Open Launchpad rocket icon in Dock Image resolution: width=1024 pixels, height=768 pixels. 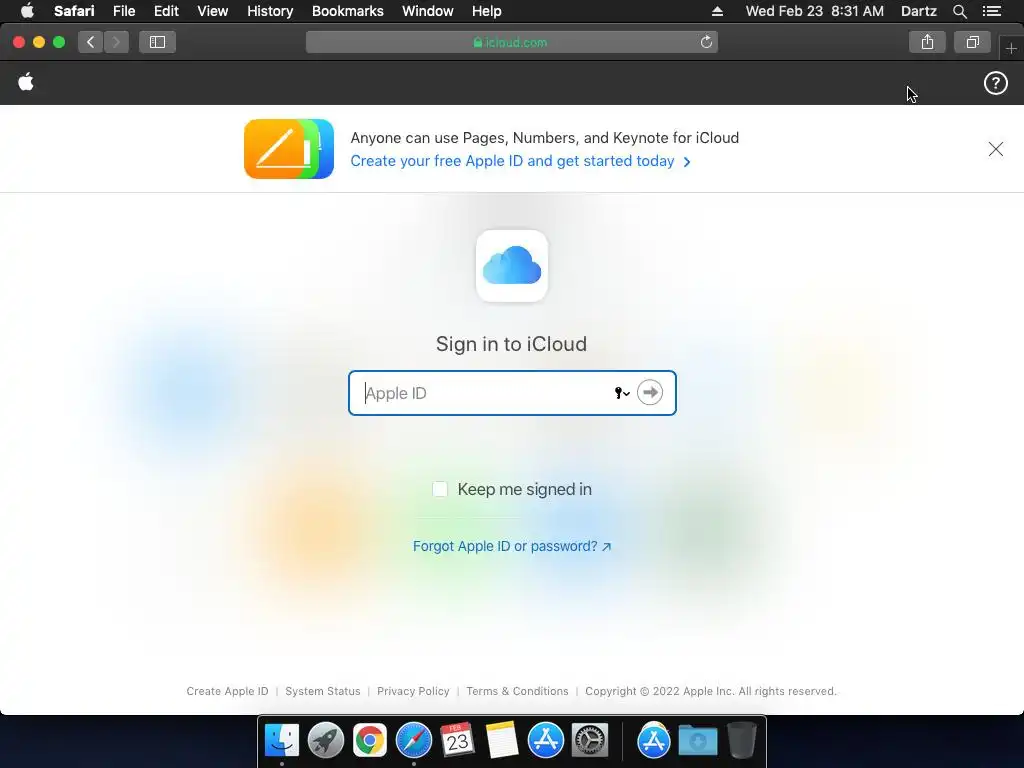(x=325, y=740)
